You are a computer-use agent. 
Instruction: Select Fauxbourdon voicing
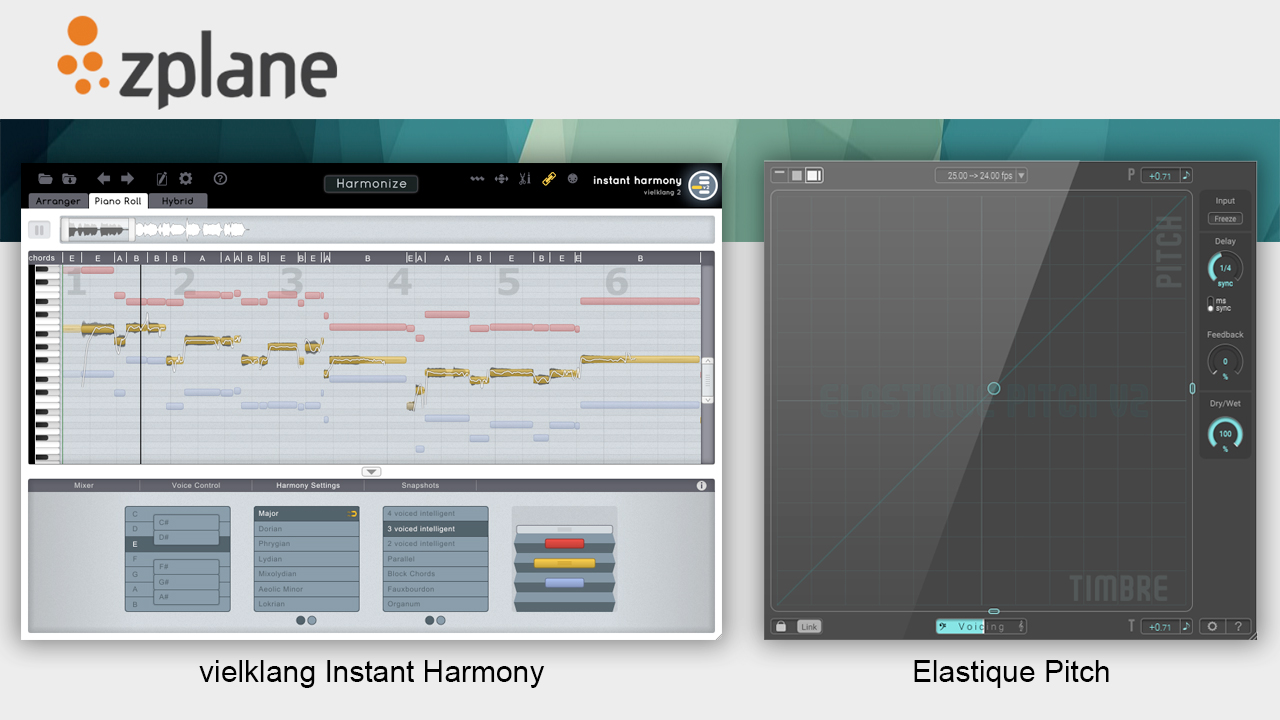[x=435, y=589]
